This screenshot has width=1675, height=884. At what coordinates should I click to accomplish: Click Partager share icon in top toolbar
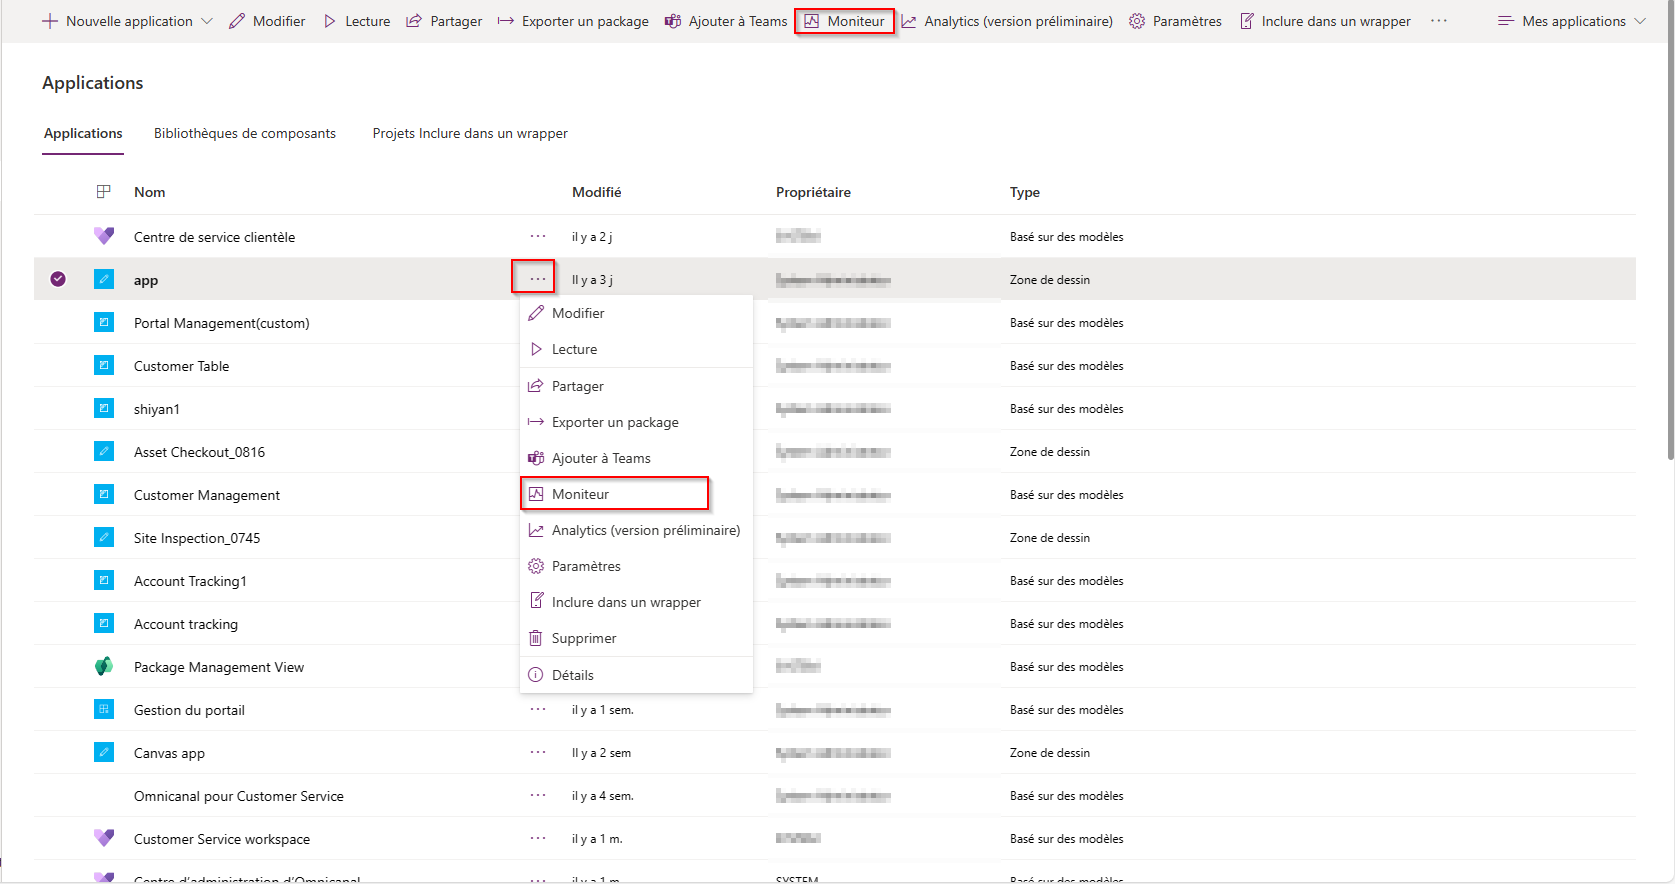click(414, 21)
